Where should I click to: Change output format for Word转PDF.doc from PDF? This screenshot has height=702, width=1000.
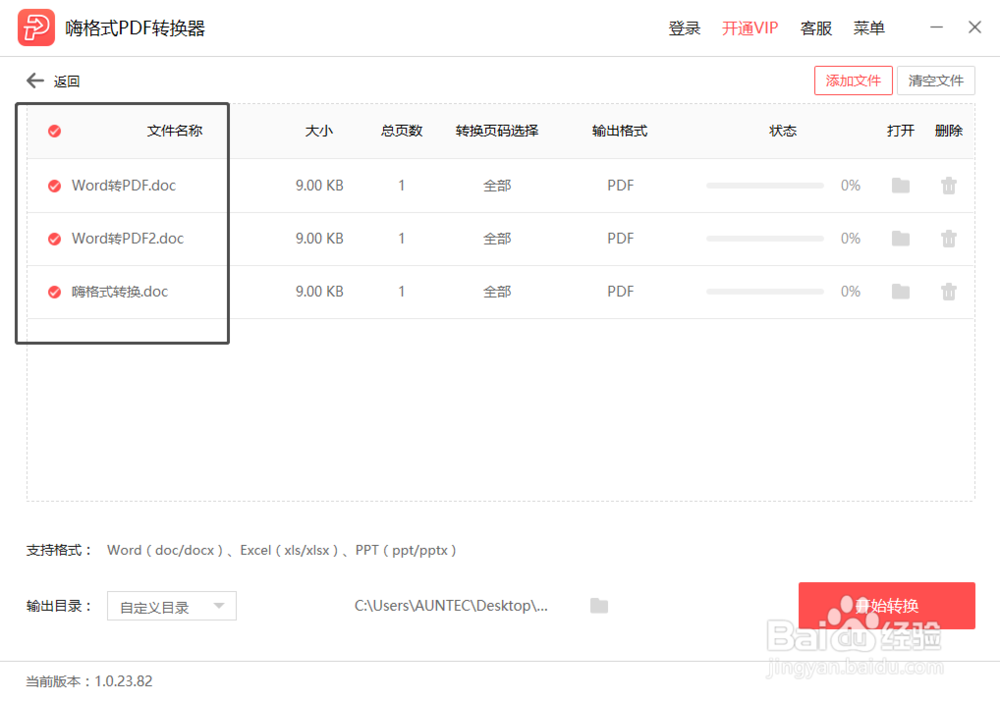(x=620, y=185)
